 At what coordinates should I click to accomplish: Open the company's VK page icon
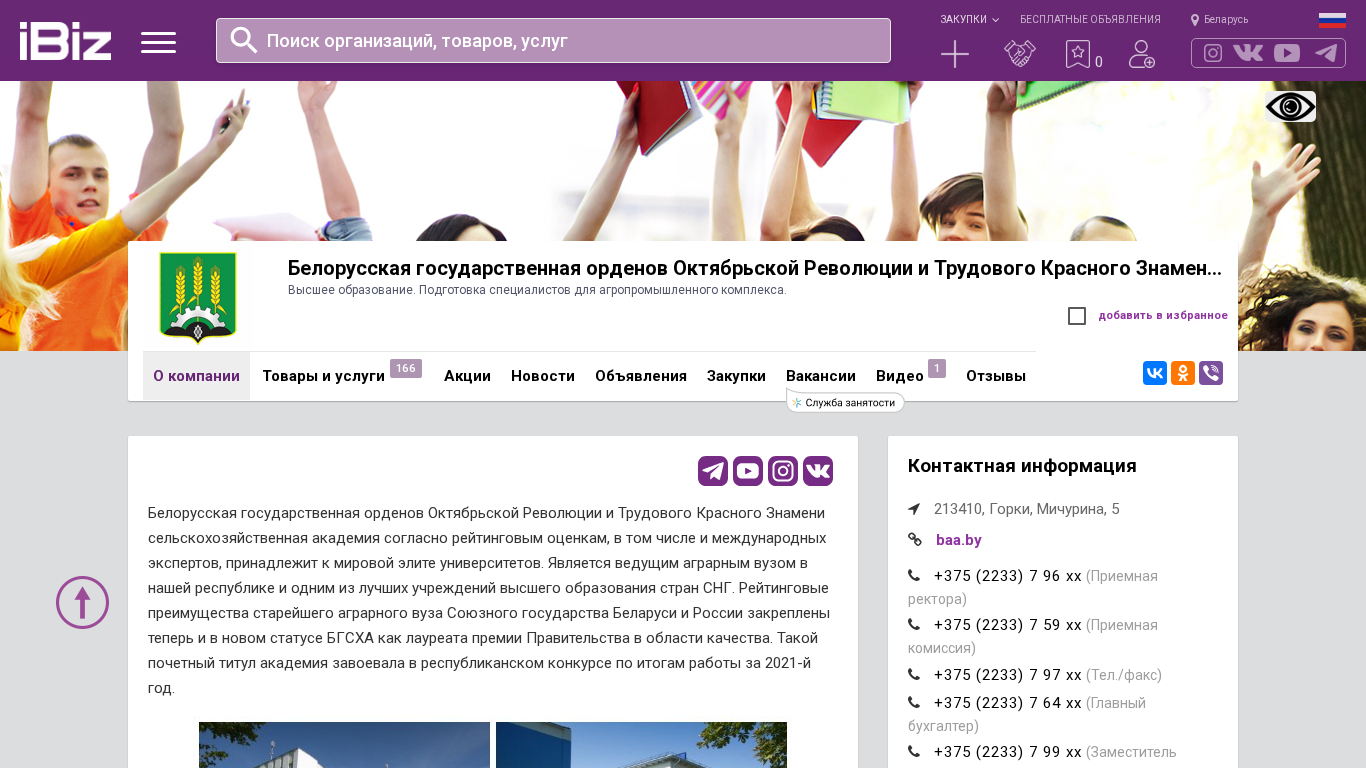[818, 471]
